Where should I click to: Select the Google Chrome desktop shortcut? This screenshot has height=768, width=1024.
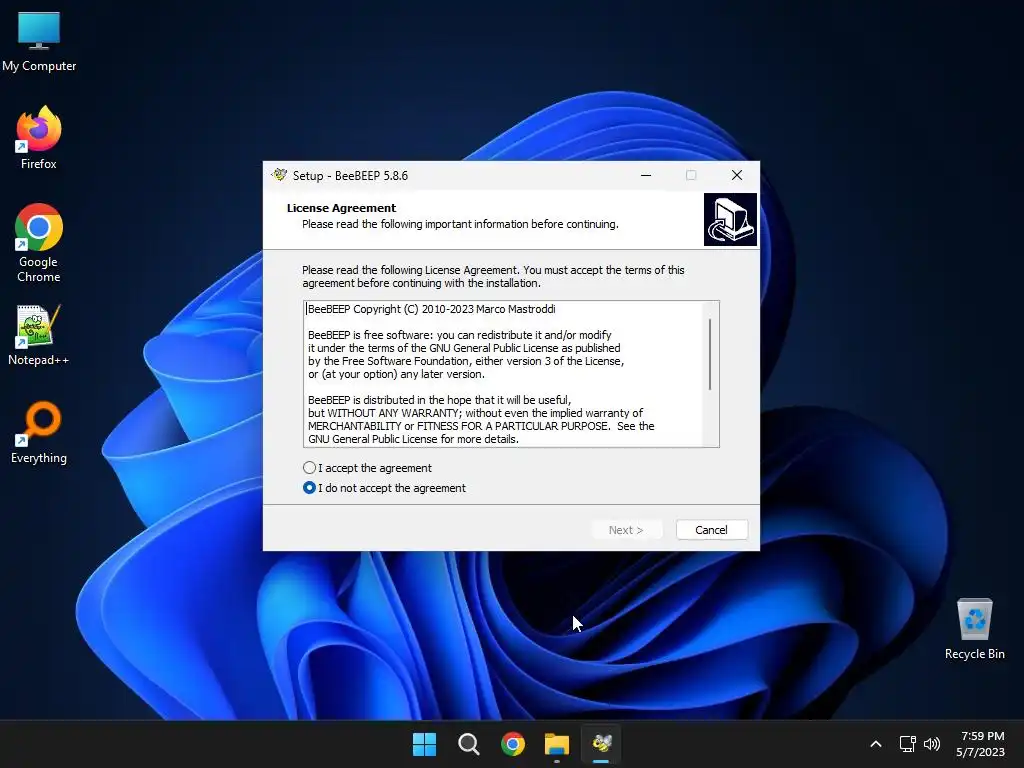click(39, 242)
